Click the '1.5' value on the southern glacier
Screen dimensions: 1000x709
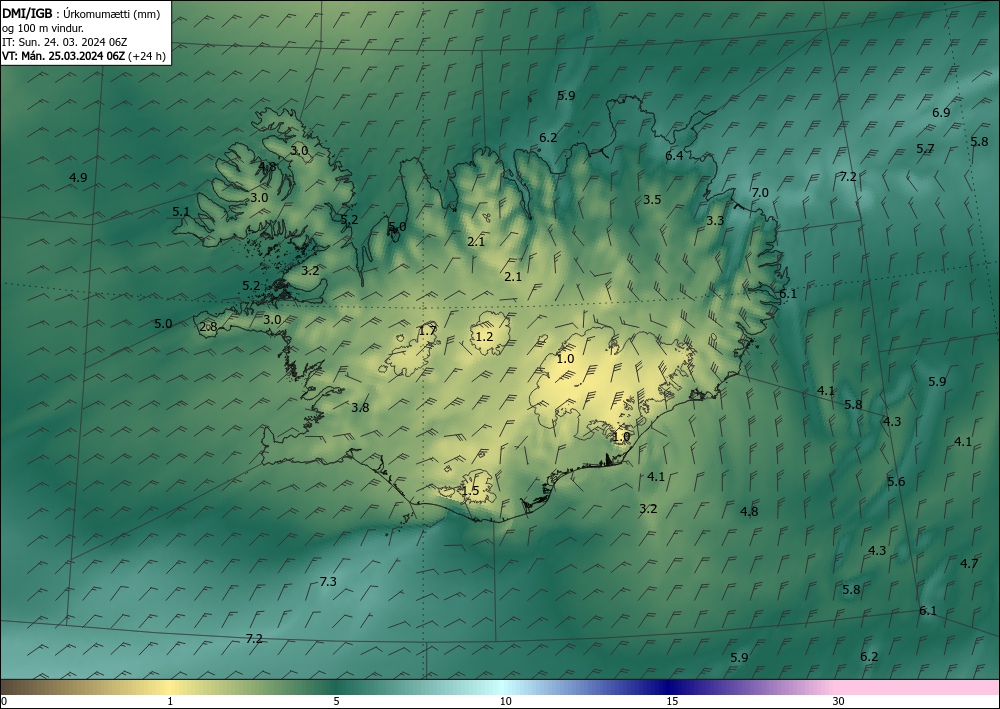point(470,490)
